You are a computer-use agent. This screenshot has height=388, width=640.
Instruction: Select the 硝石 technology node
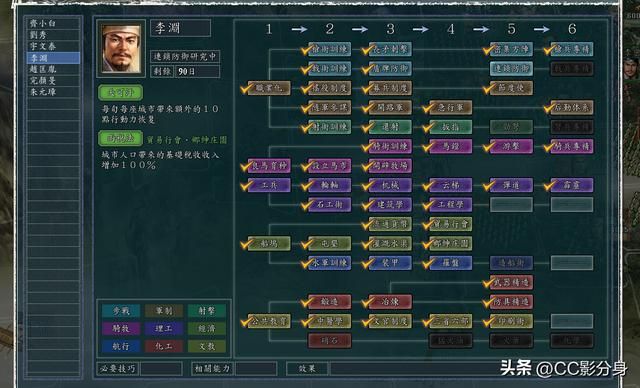point(330,341)
